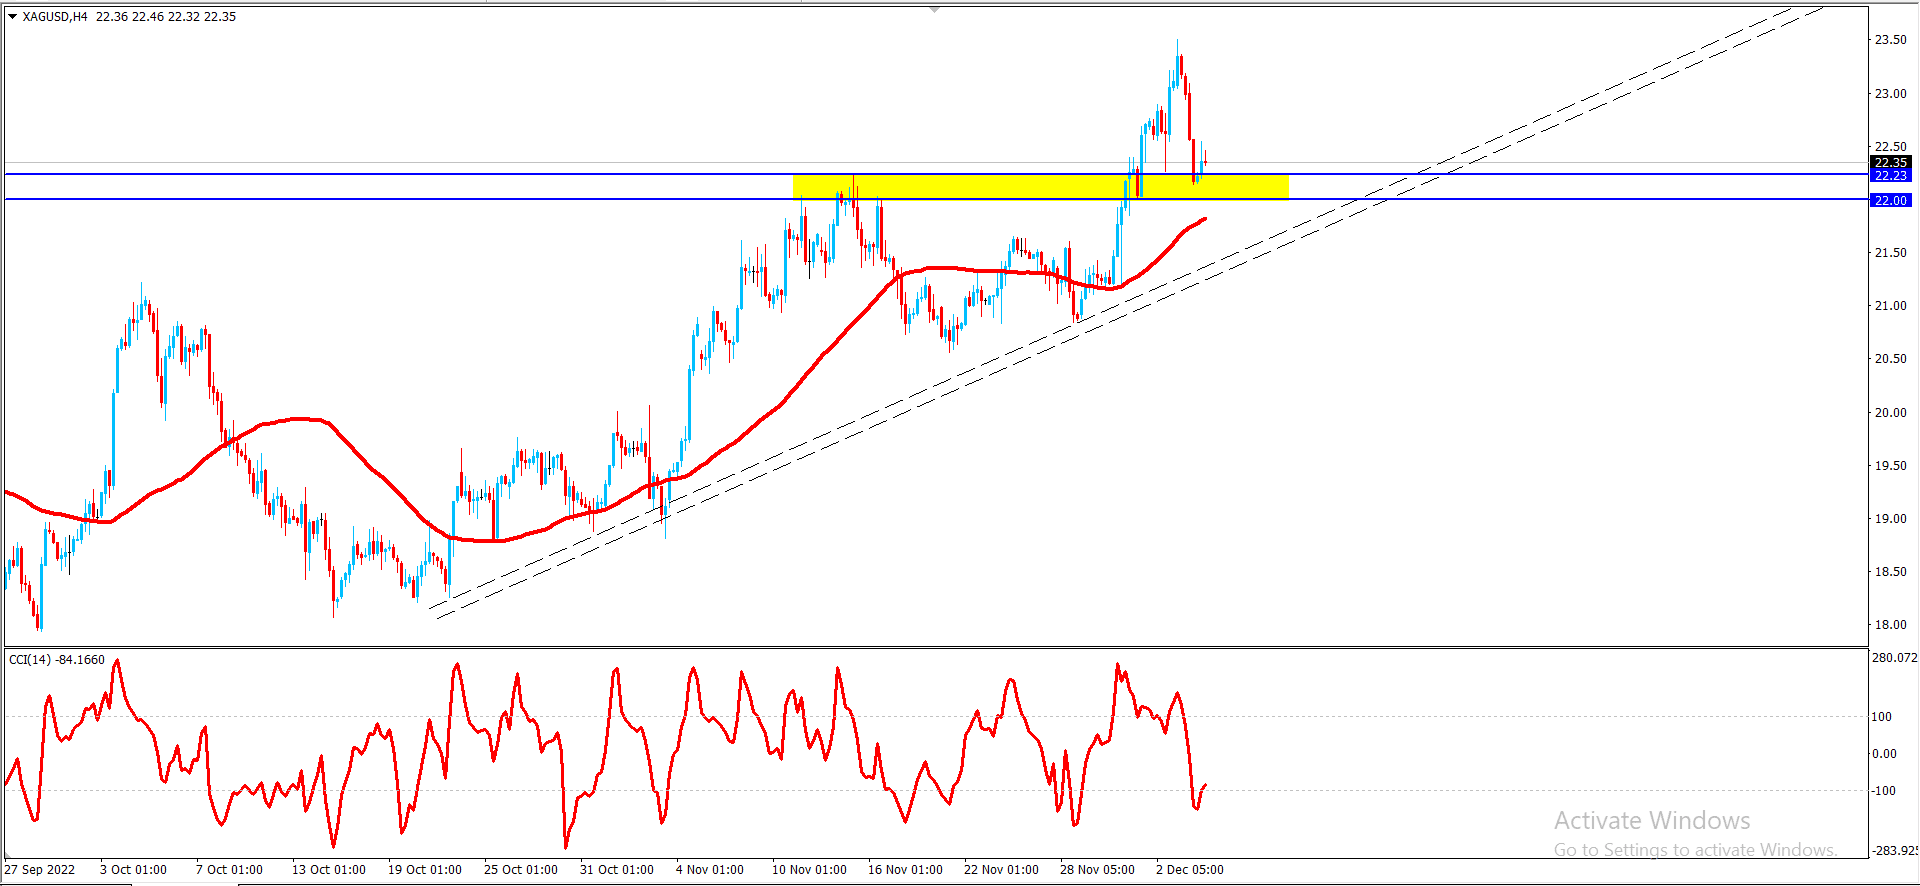
Task: Click the XAGUSD,H4 chart title text
Action: pyautogui.click(x=55, y=17)
